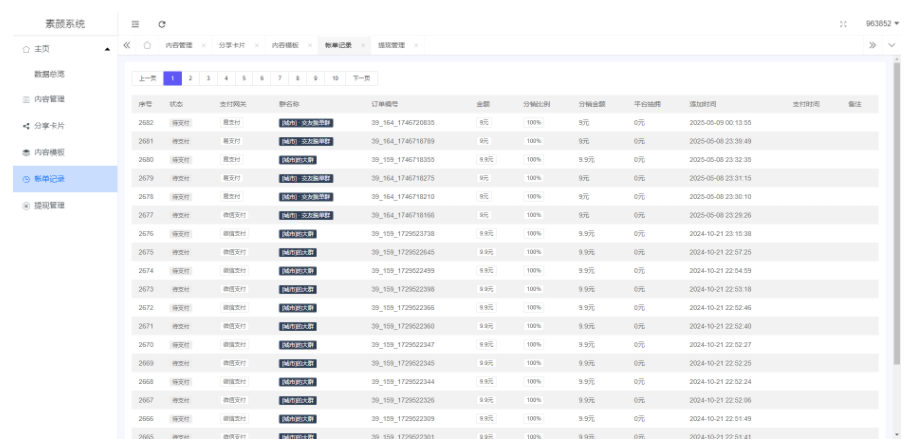Viewport: 910px width, 448px height.
Task: Jump to page 10 in pagination
Action: tap(334, 78)
